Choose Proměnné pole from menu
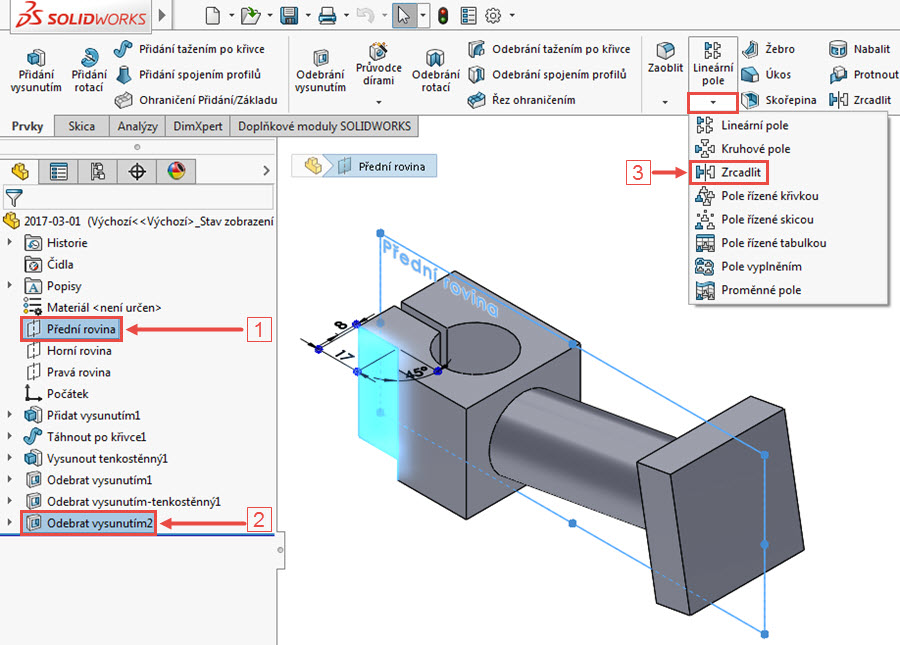 788,290
